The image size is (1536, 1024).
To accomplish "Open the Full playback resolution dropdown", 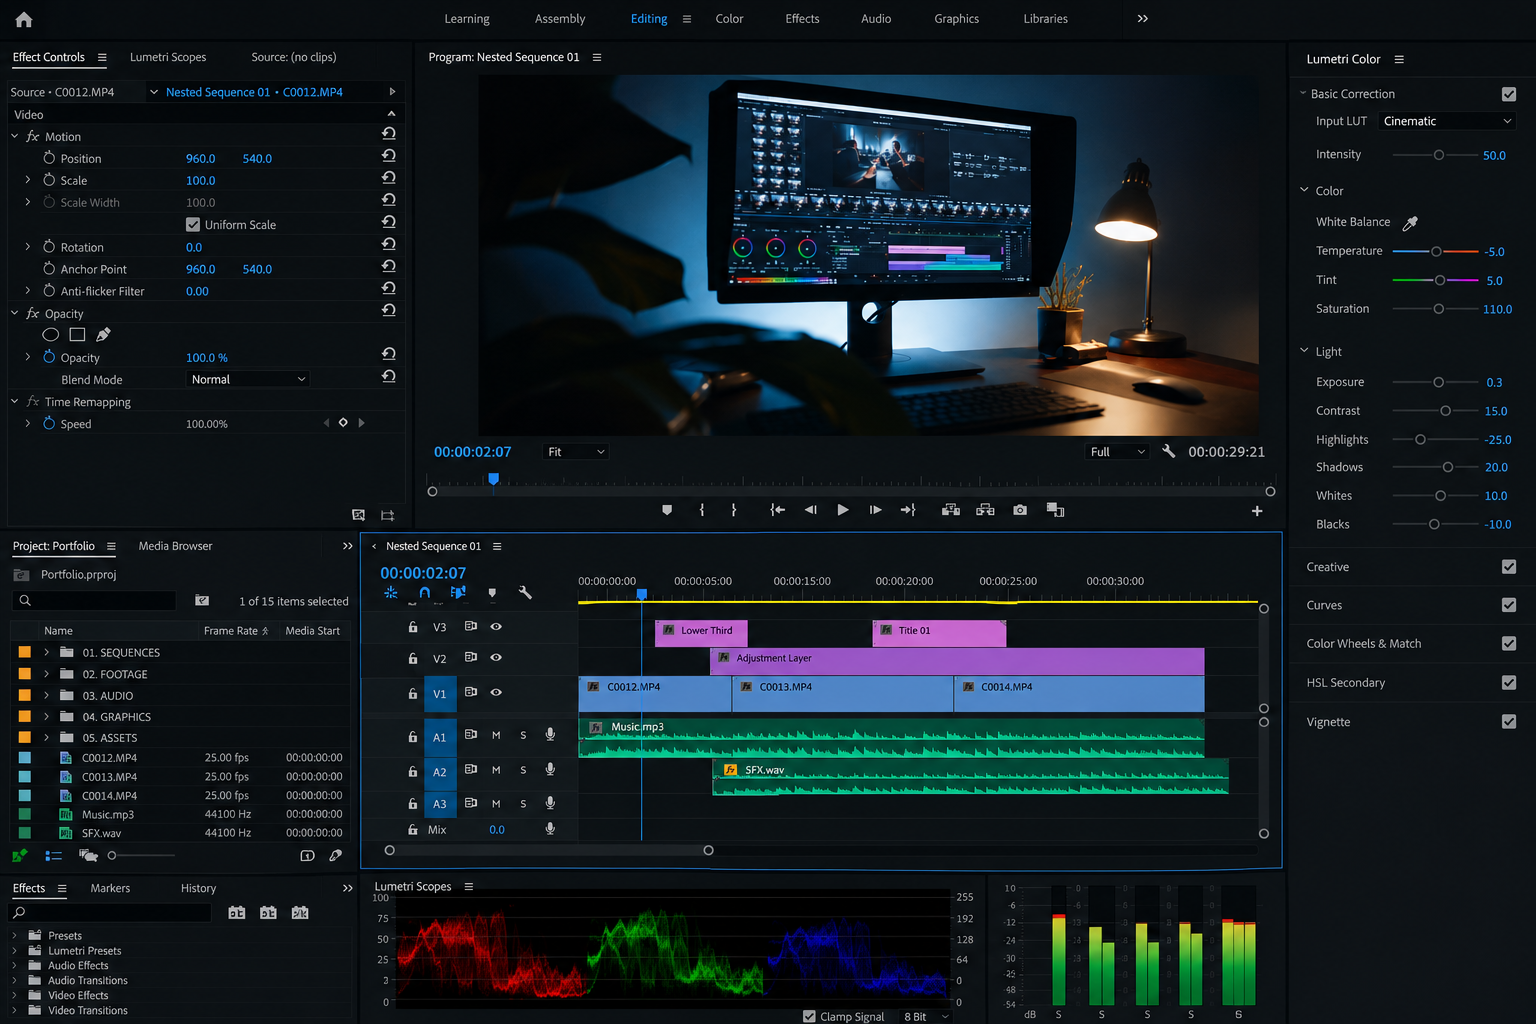I will tap(1118, 452).
